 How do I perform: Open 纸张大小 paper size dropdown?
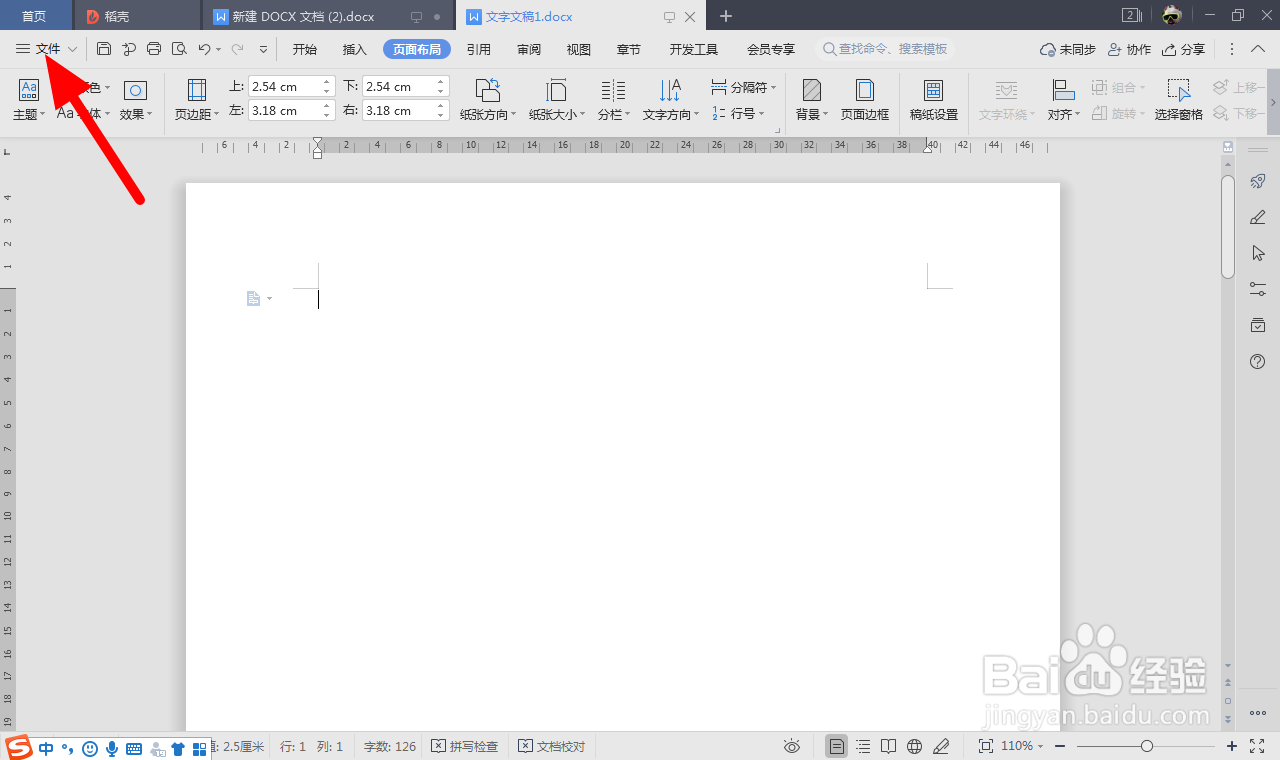[x=557, y=100]
